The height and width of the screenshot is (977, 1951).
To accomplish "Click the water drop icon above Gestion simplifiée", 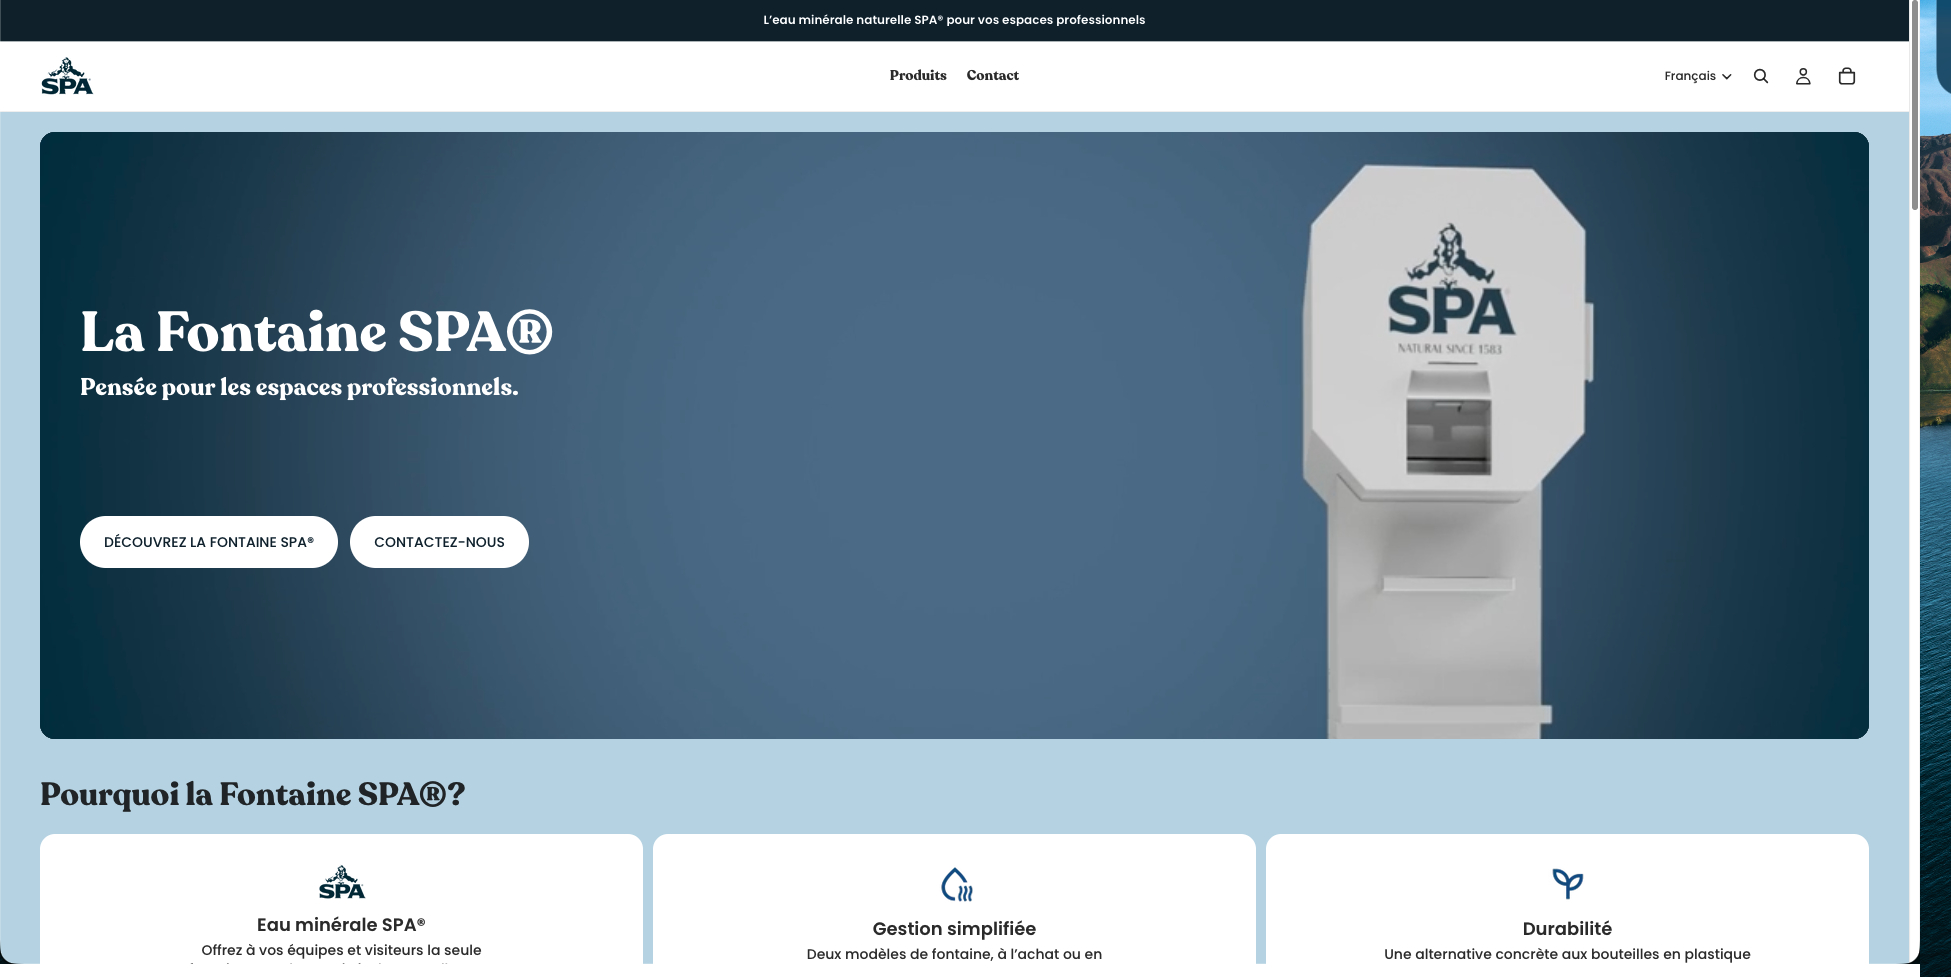I will click(x=955, y=884).
